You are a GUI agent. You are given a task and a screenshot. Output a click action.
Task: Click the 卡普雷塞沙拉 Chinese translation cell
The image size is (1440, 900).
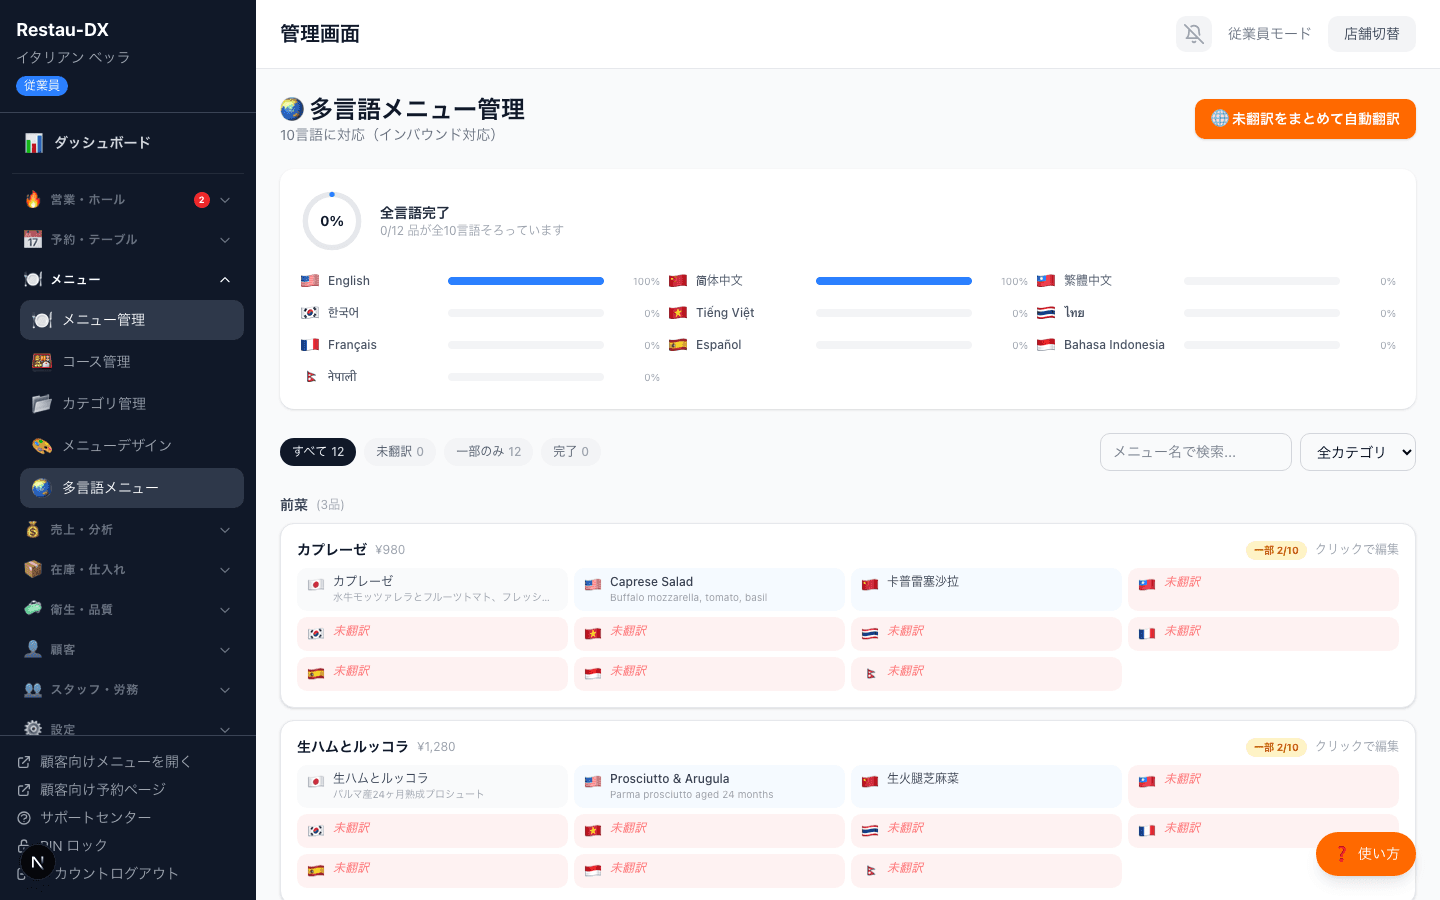pyautogui.click(x=986, y=589)
